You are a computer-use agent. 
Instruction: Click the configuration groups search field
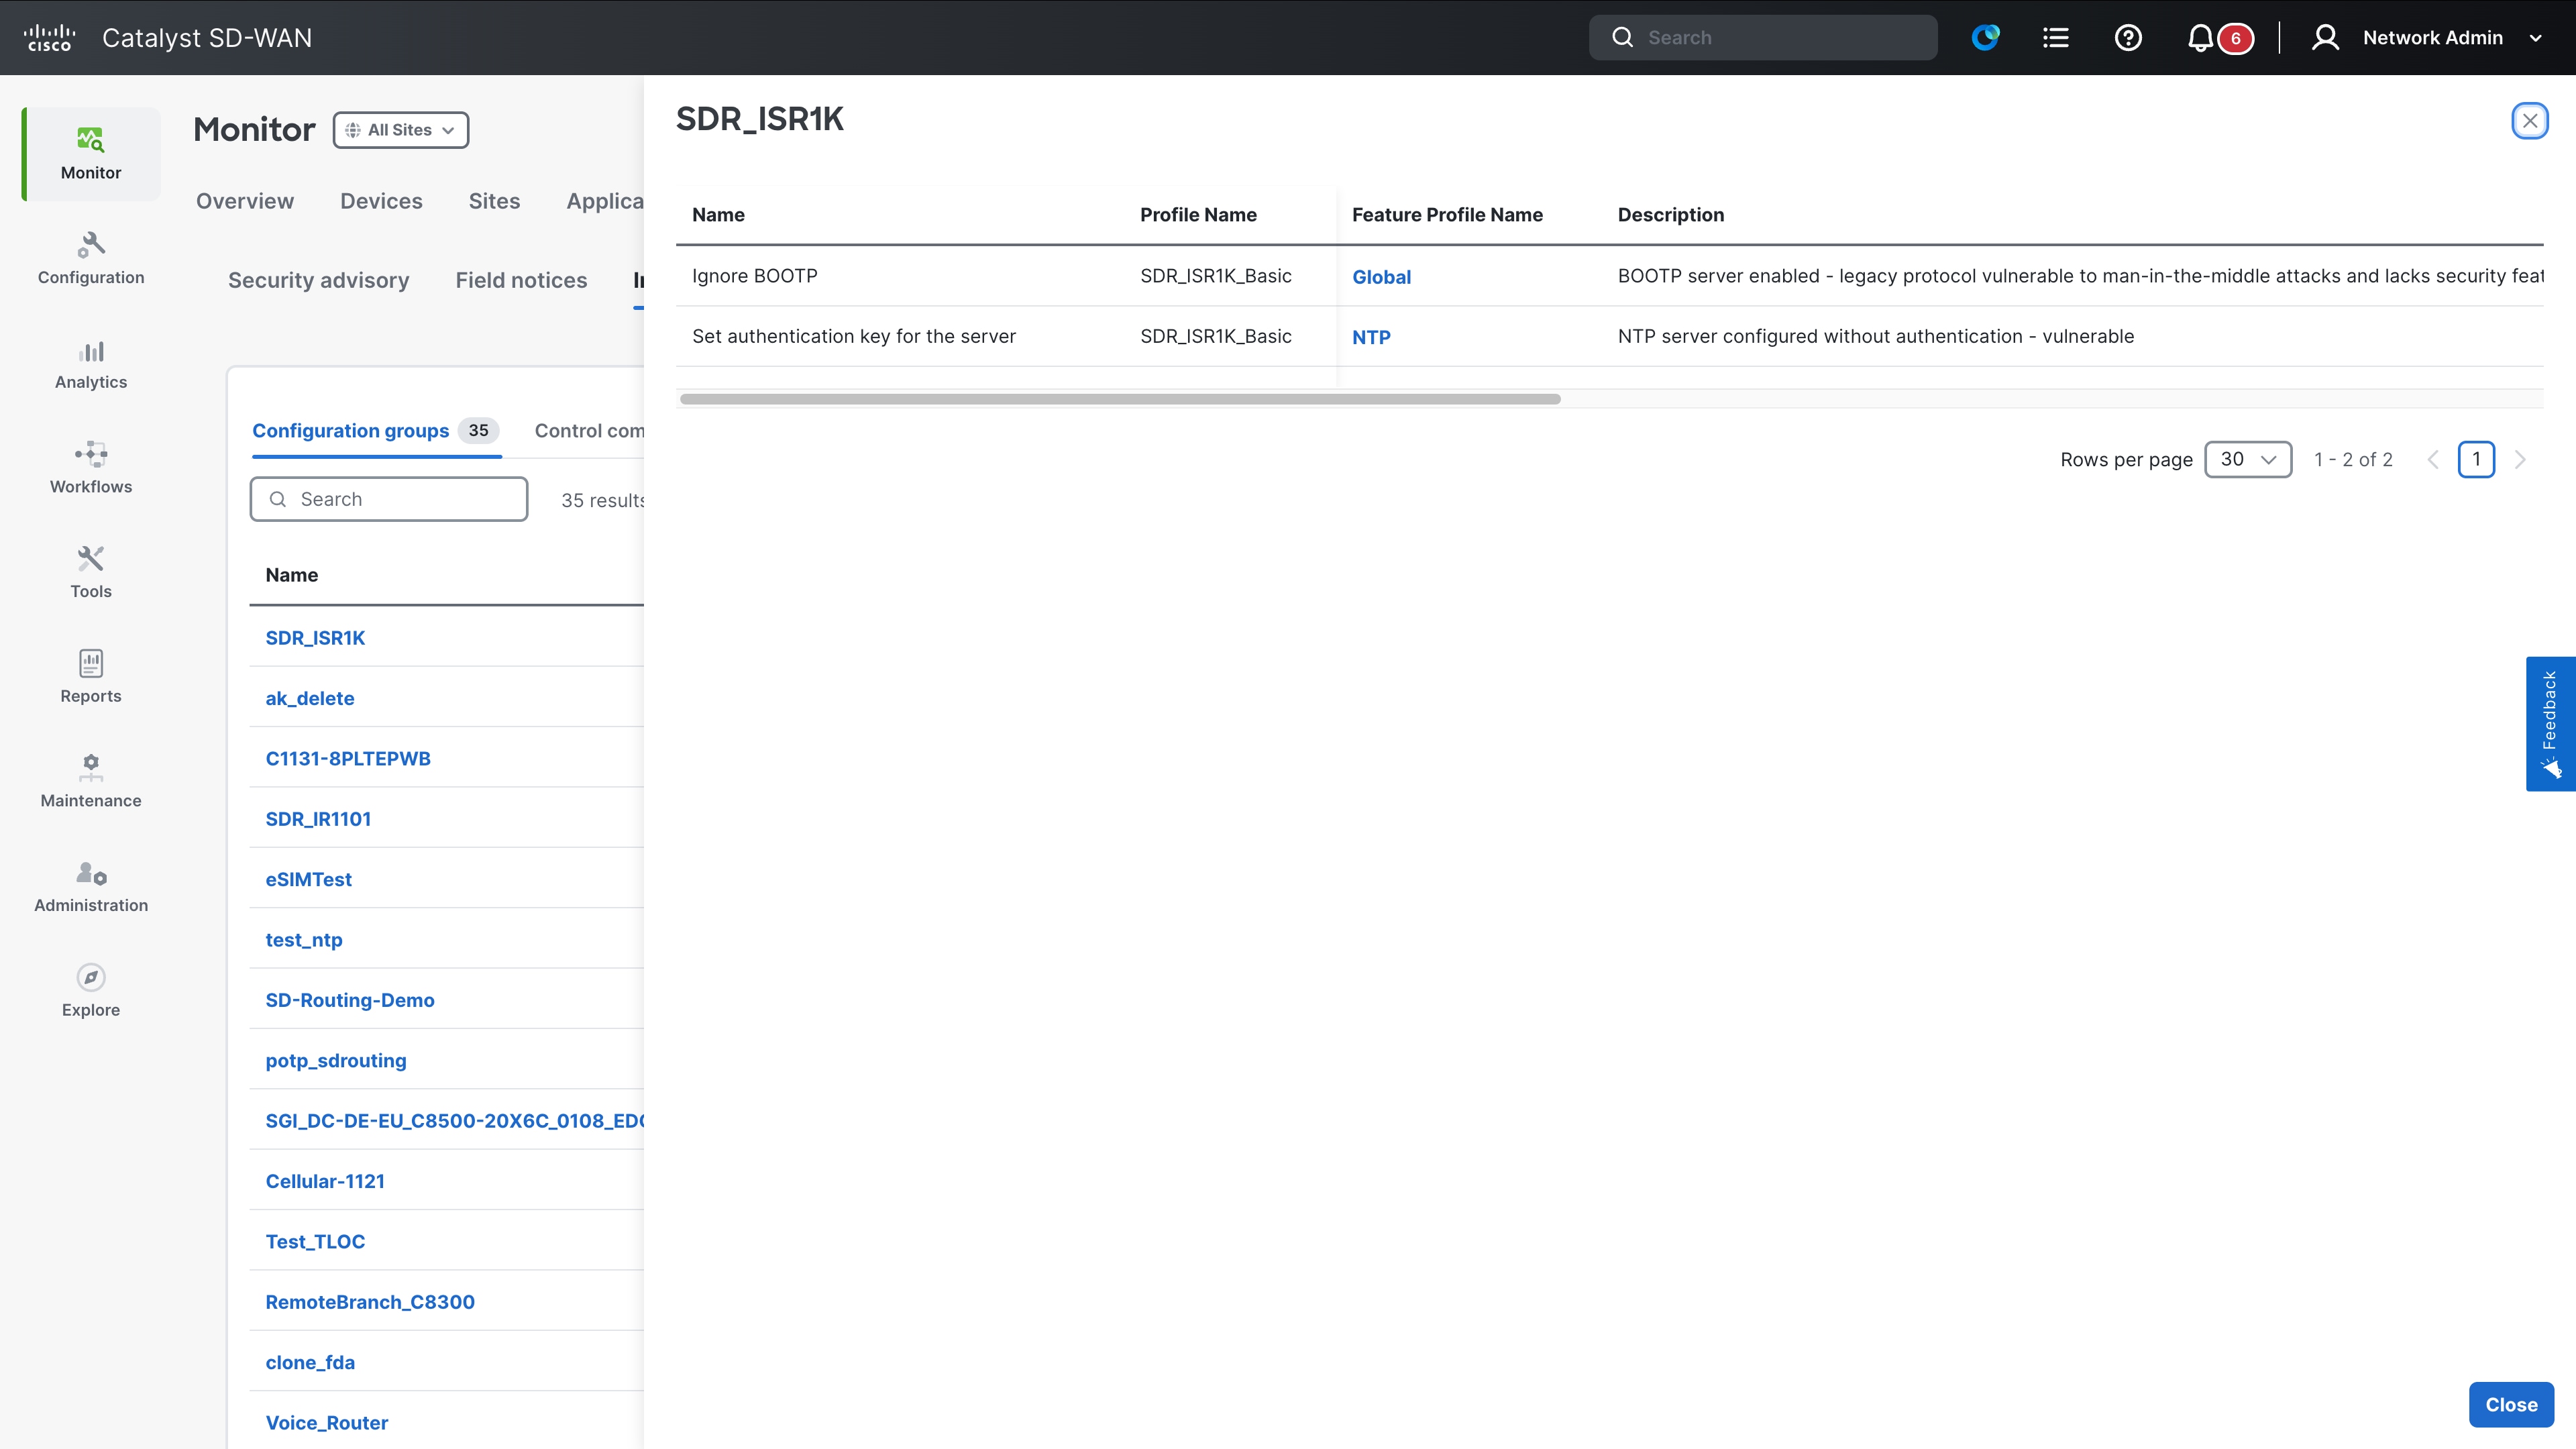coord(389,499)
